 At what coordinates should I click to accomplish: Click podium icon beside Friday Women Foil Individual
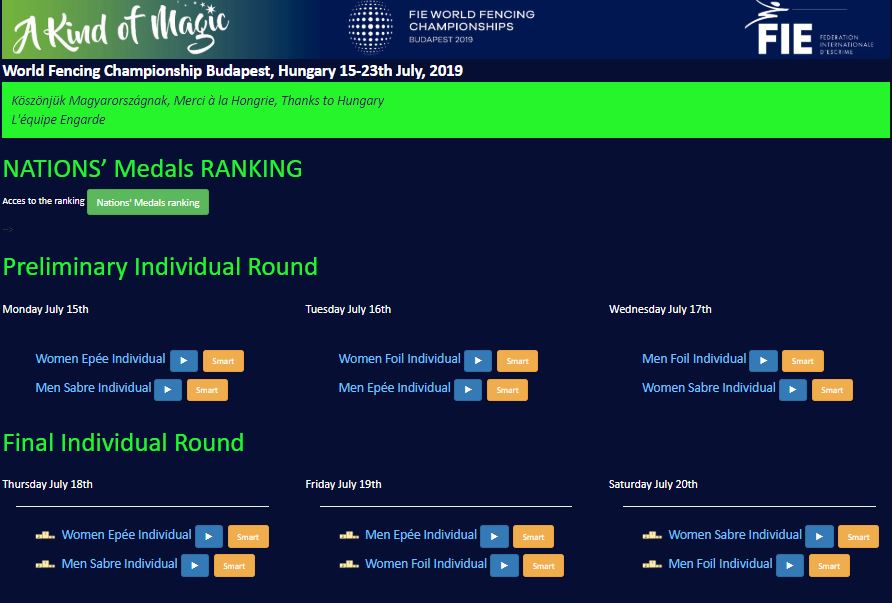click(x=349, y=564)
